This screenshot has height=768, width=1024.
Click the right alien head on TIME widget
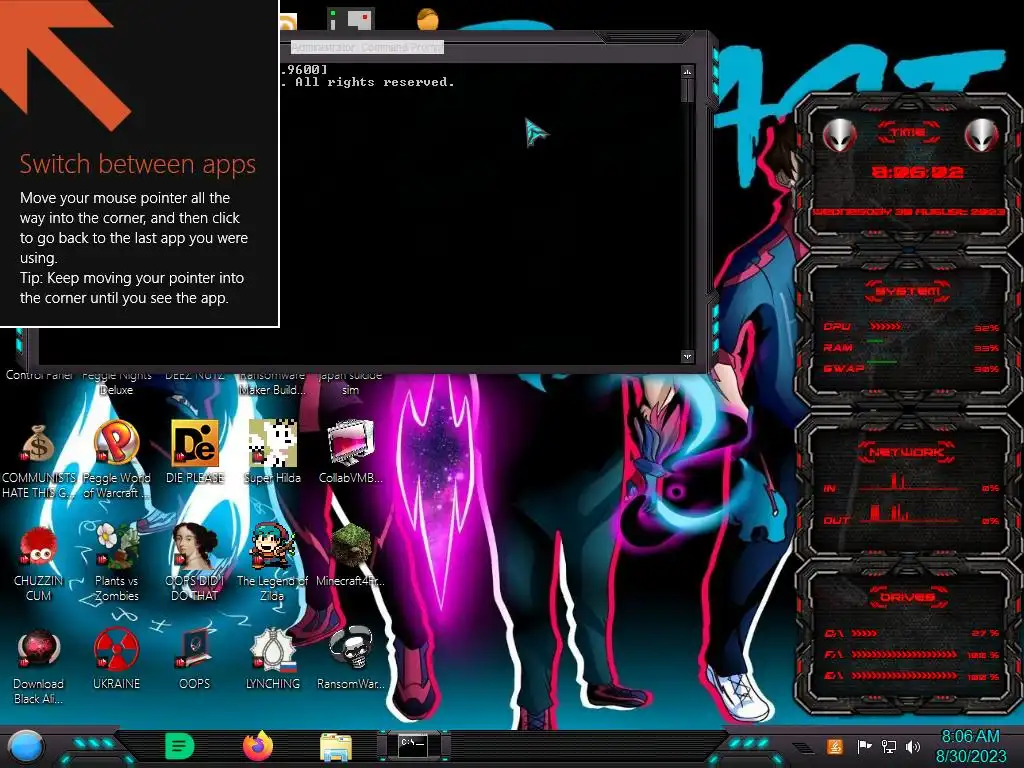click(982, 135)
